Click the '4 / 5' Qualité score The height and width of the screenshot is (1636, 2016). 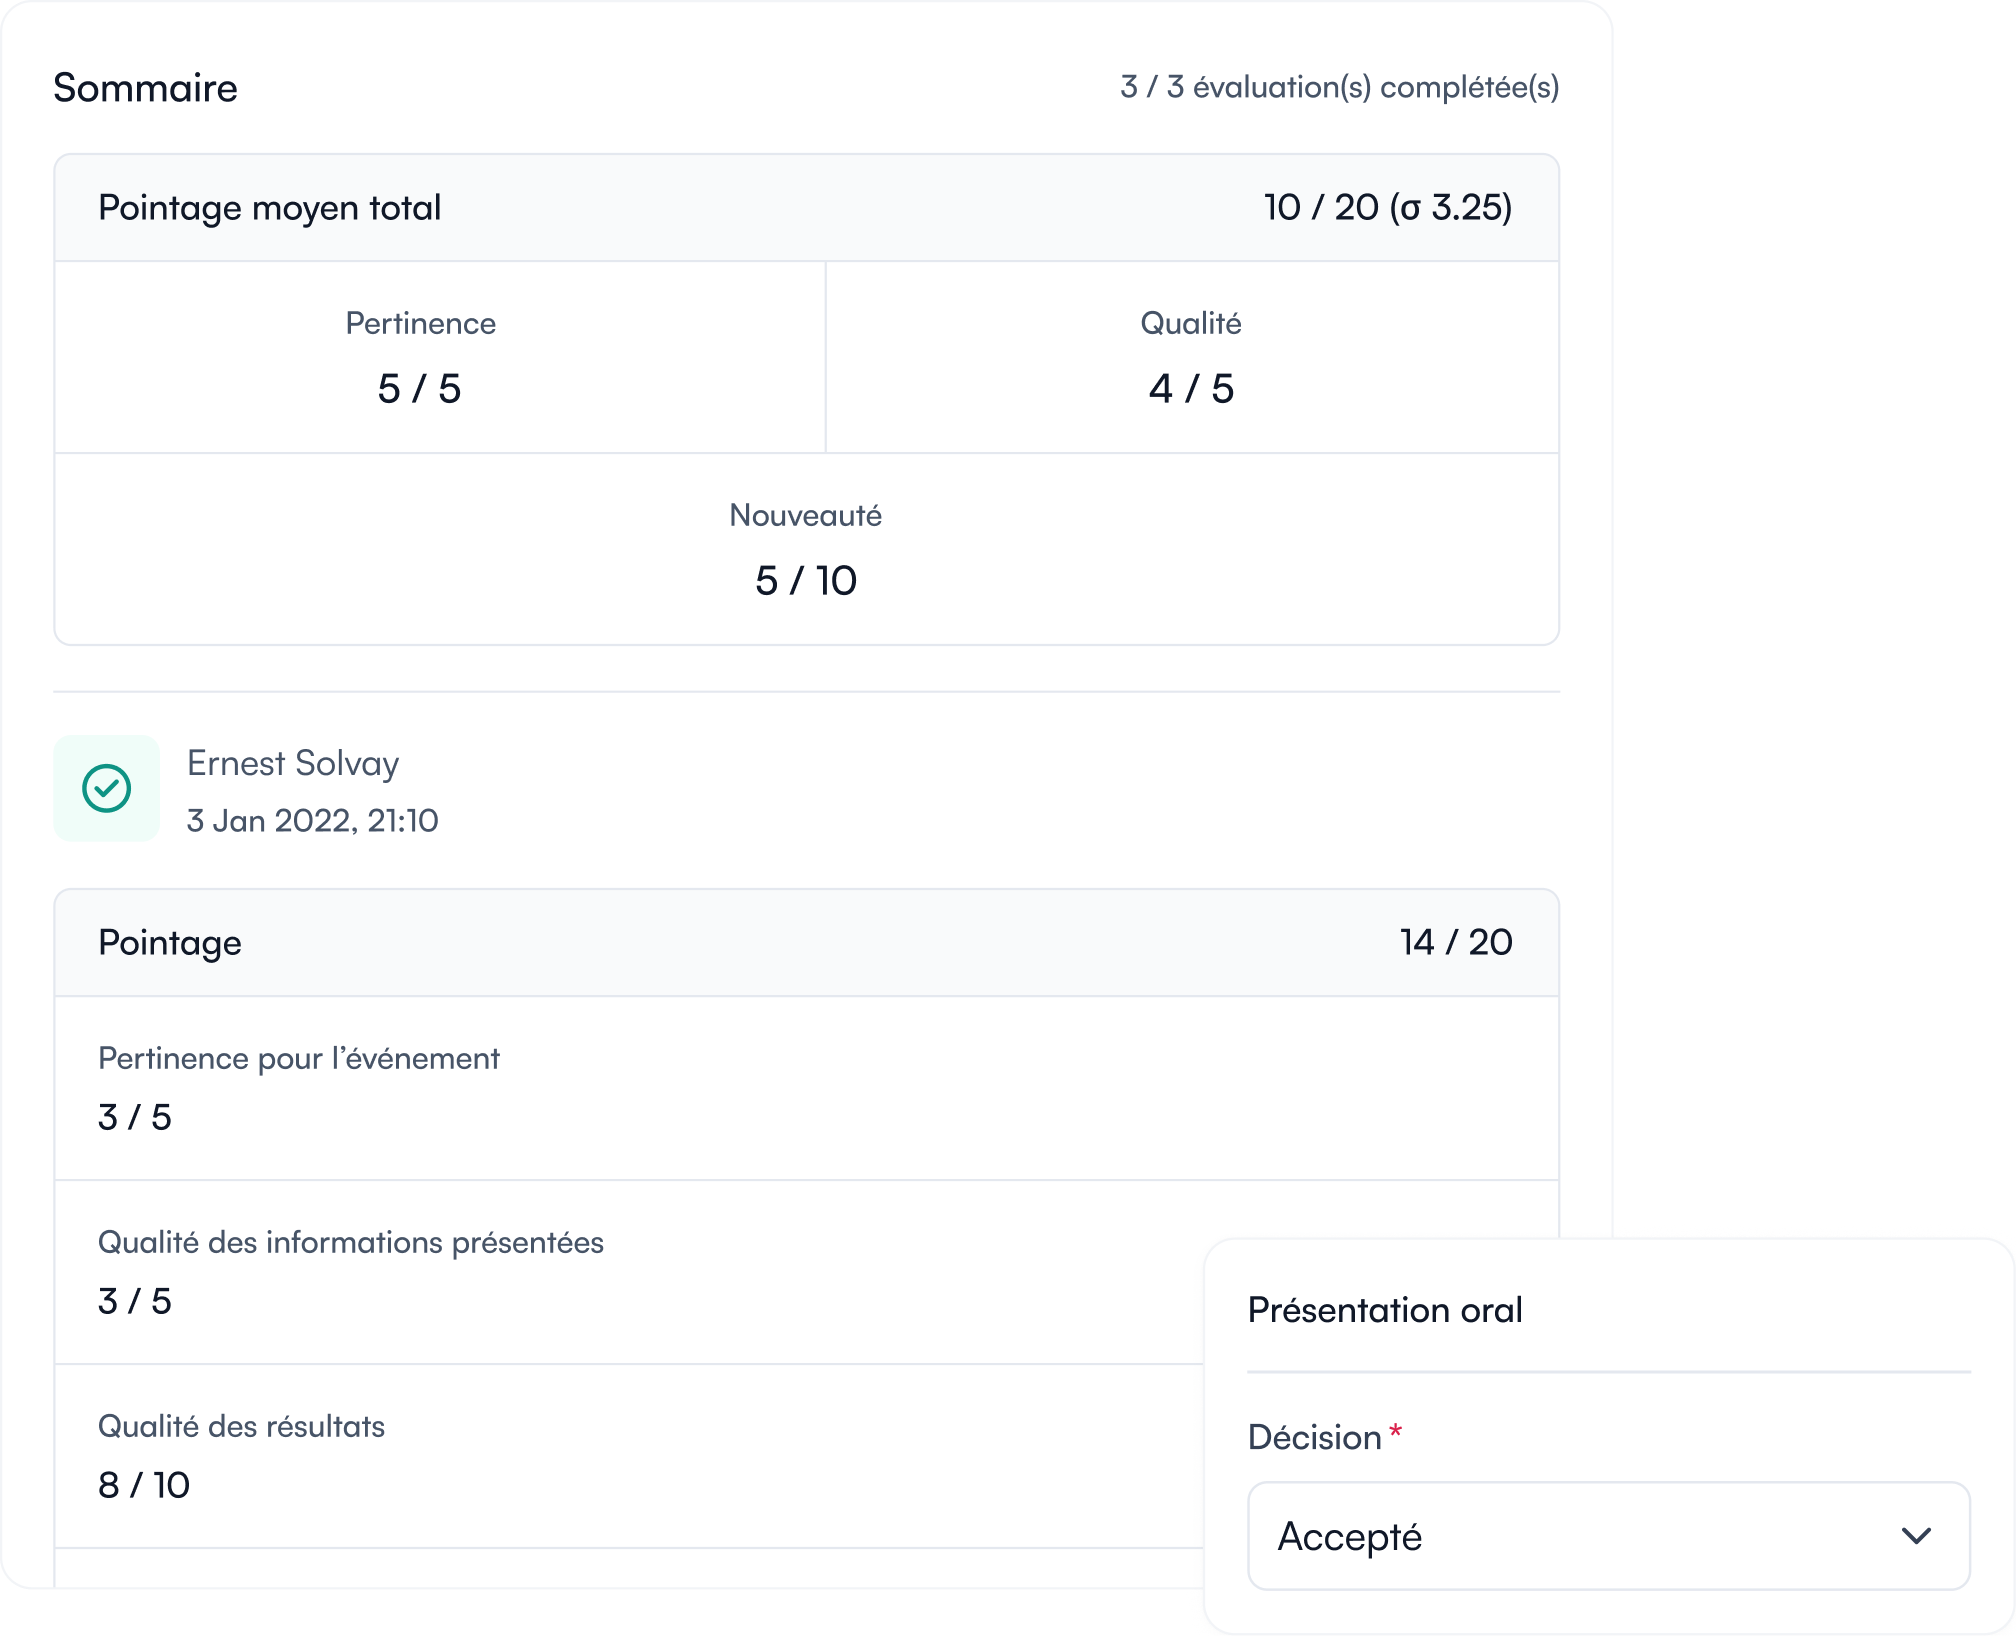1191,389
